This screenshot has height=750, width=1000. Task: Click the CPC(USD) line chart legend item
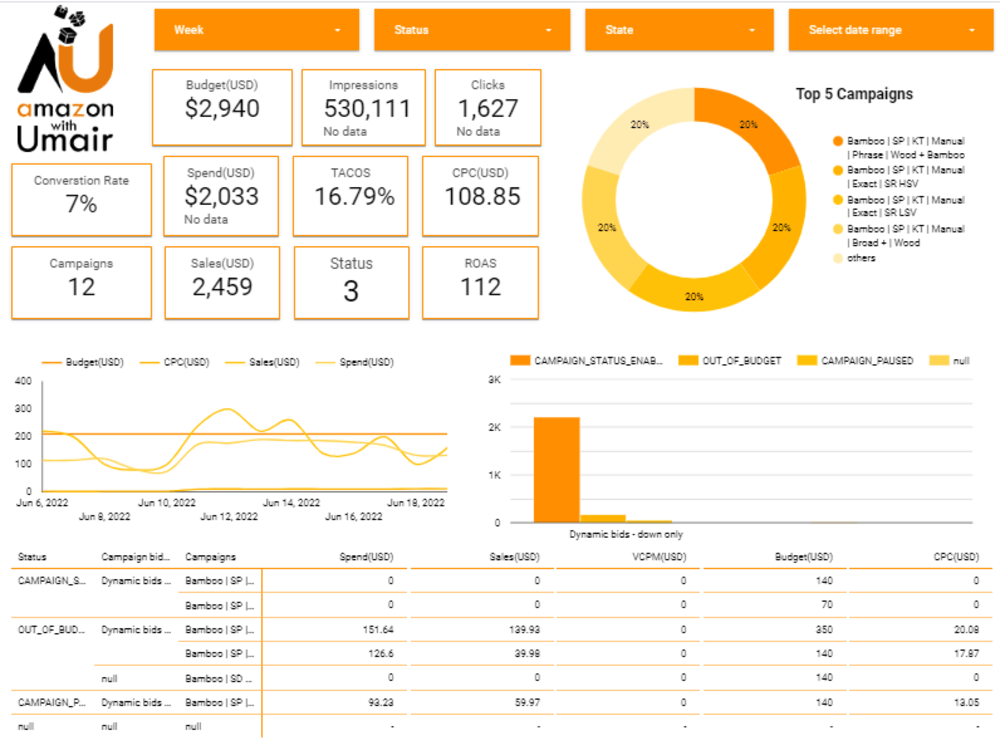point(175,362)
